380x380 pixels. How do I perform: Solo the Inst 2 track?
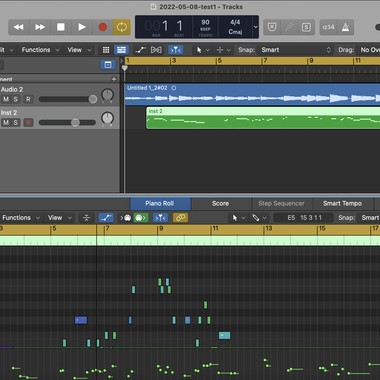pos(15,123)
